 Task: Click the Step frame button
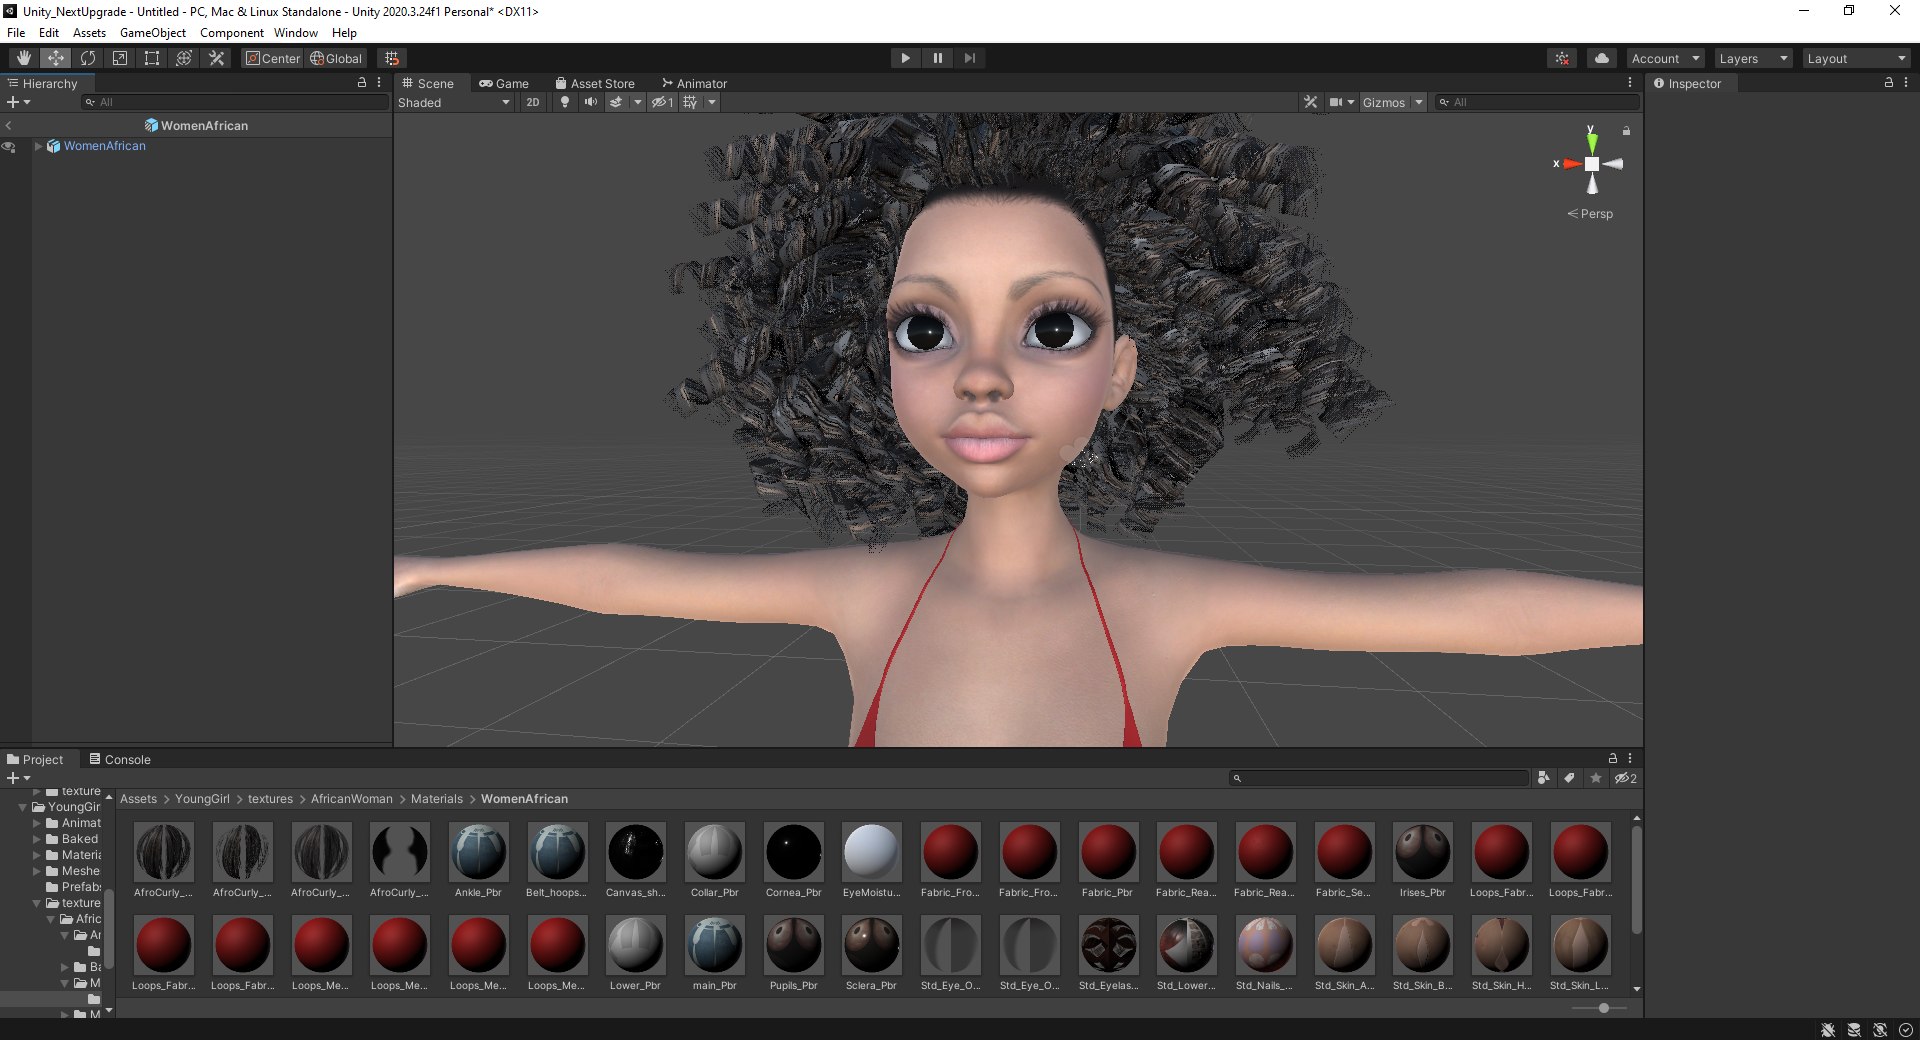[969, 58]
